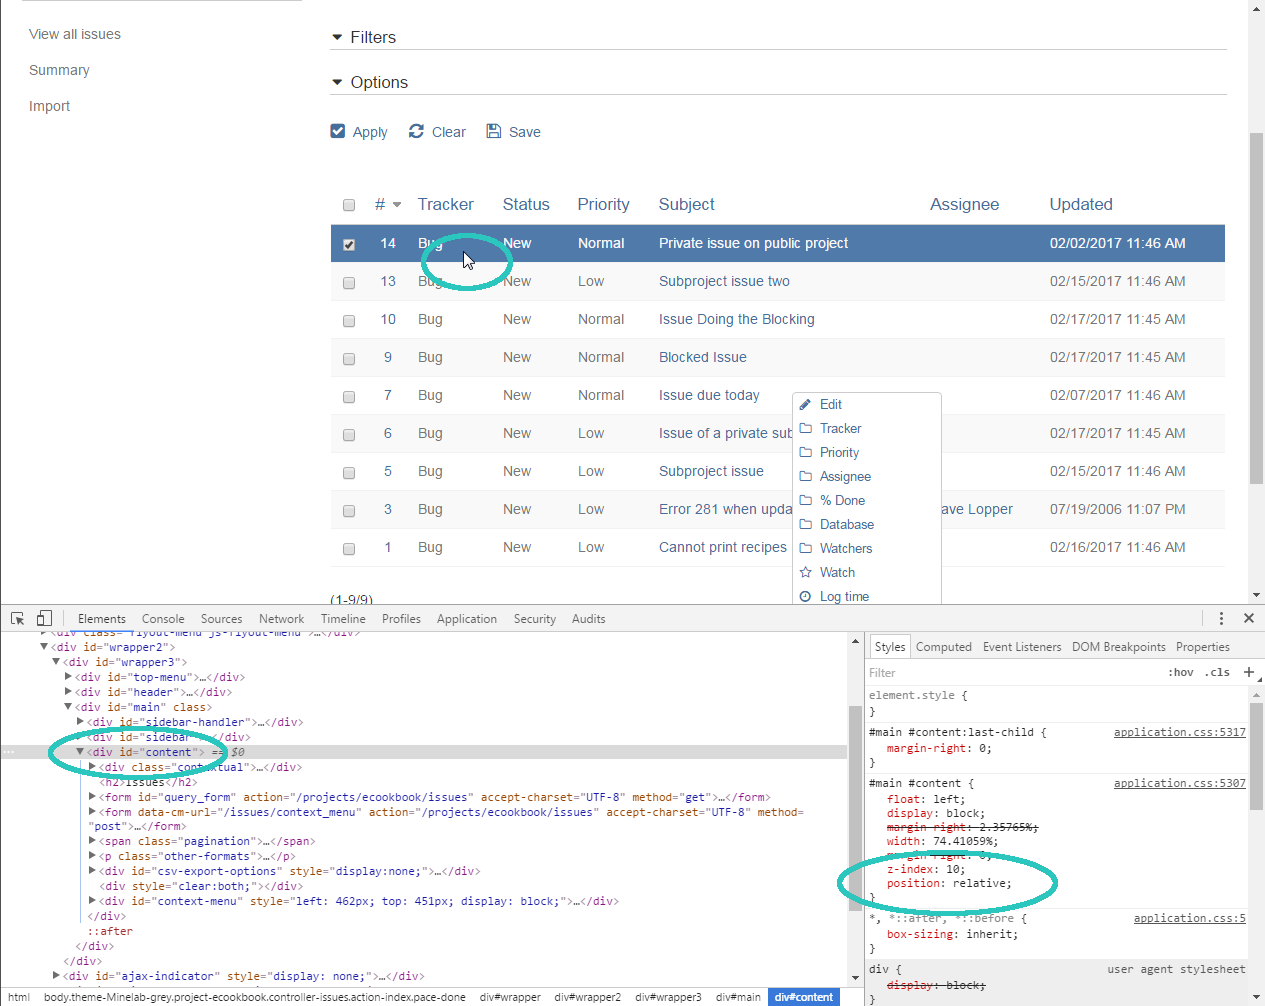Toggle the DevTools device toolbar icon
Image resolution: width=1265 pixels, height=1006 pixels.
coord(44,618)
